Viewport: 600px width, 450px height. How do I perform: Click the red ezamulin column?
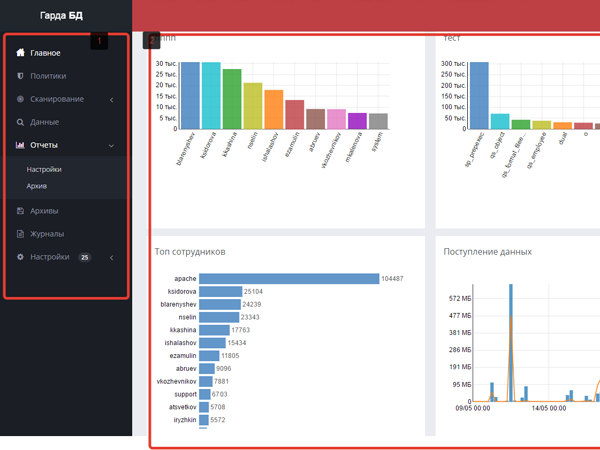pos(295,114)
